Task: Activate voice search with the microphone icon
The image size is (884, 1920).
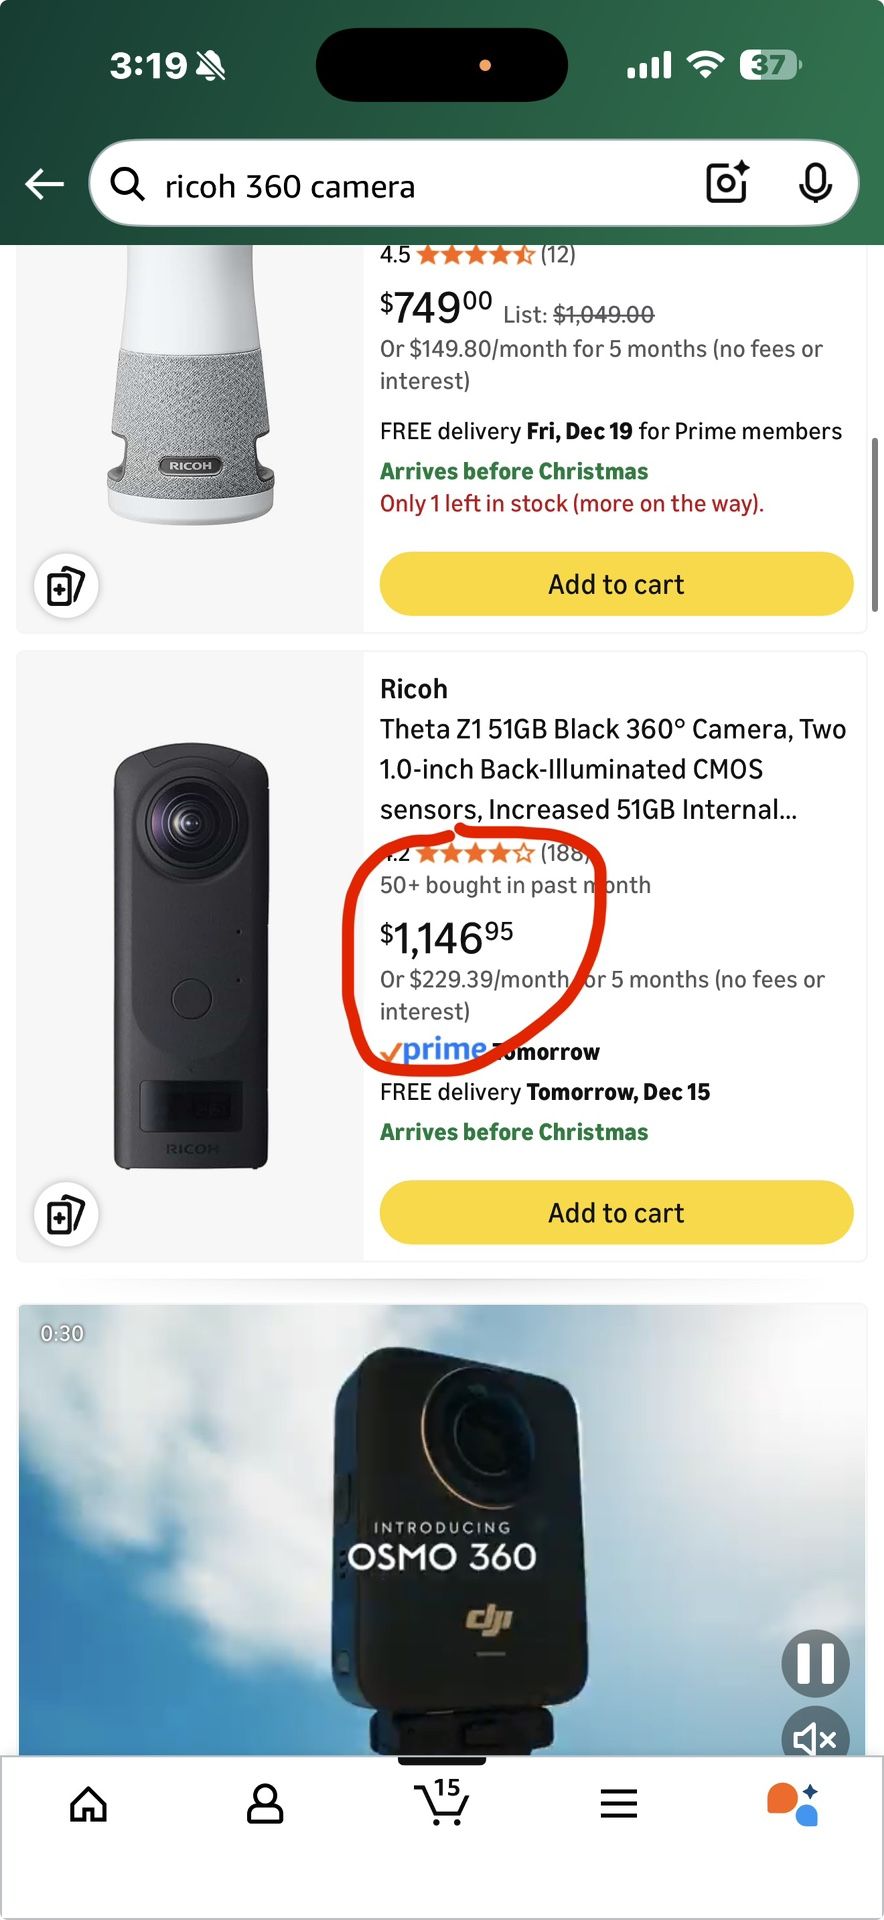Action: (817, 183)
